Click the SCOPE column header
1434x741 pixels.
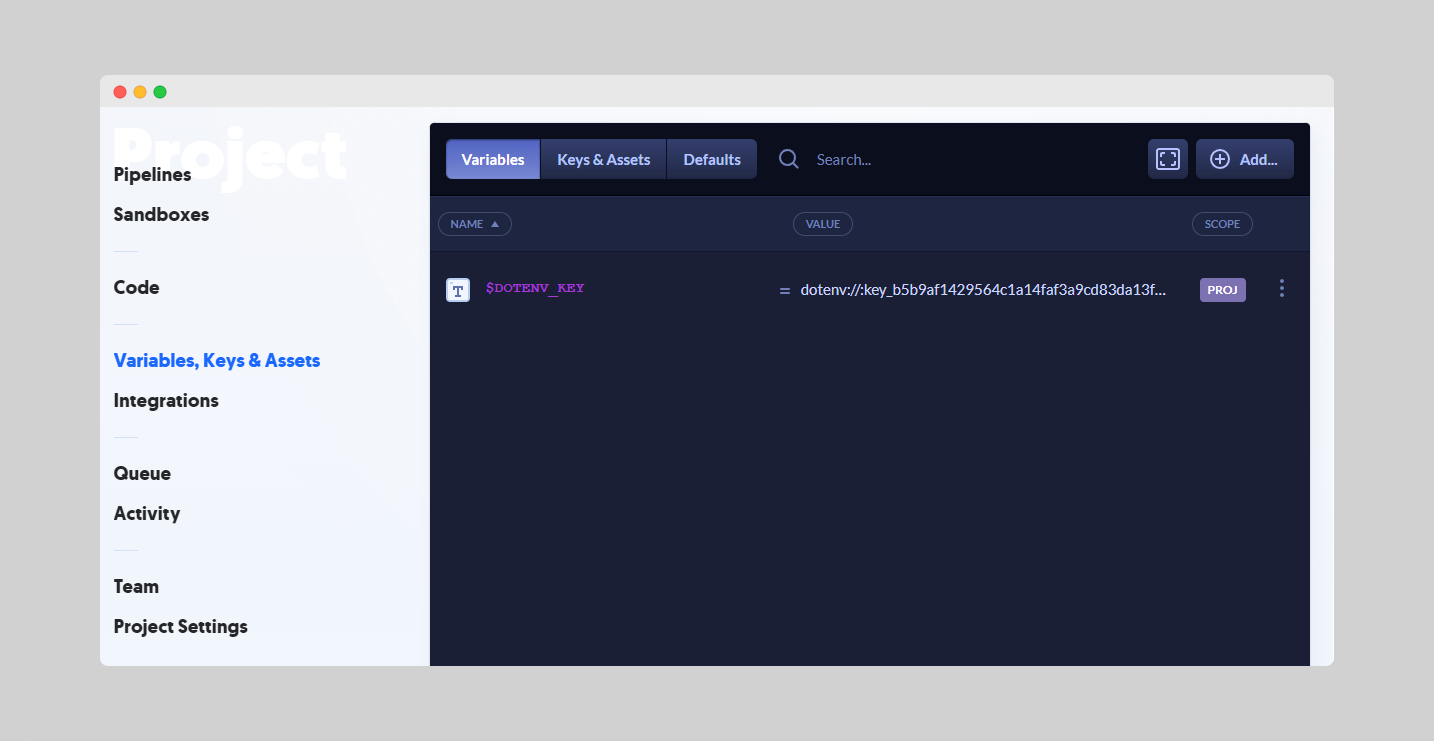pos(1222,224)
